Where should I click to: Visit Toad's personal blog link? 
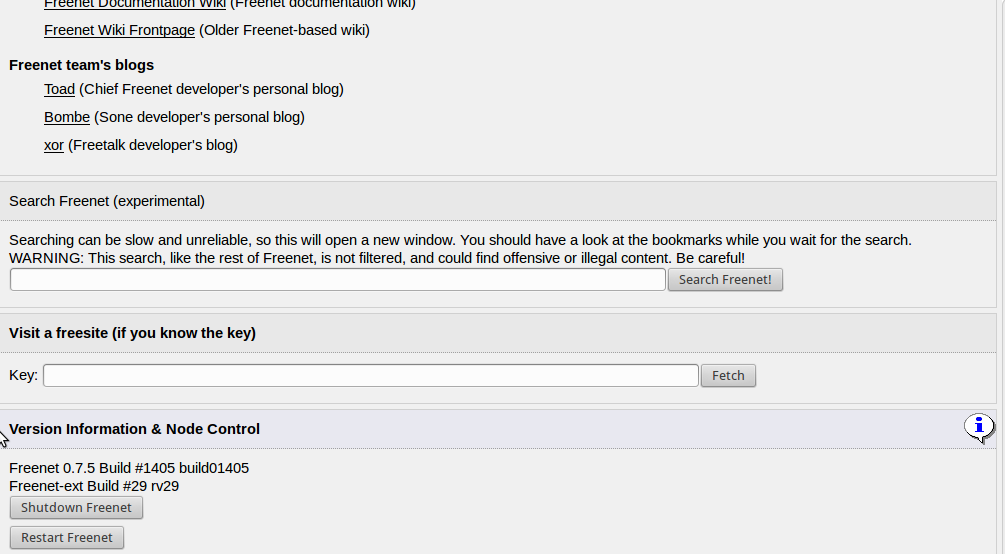tap(59, 89)
